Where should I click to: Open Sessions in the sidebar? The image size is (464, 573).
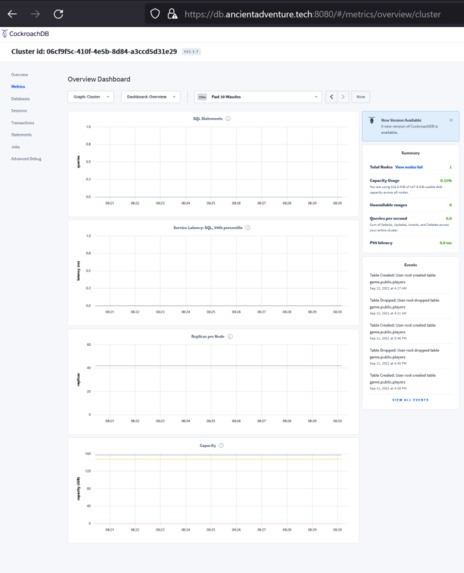(x=19, y=111)
